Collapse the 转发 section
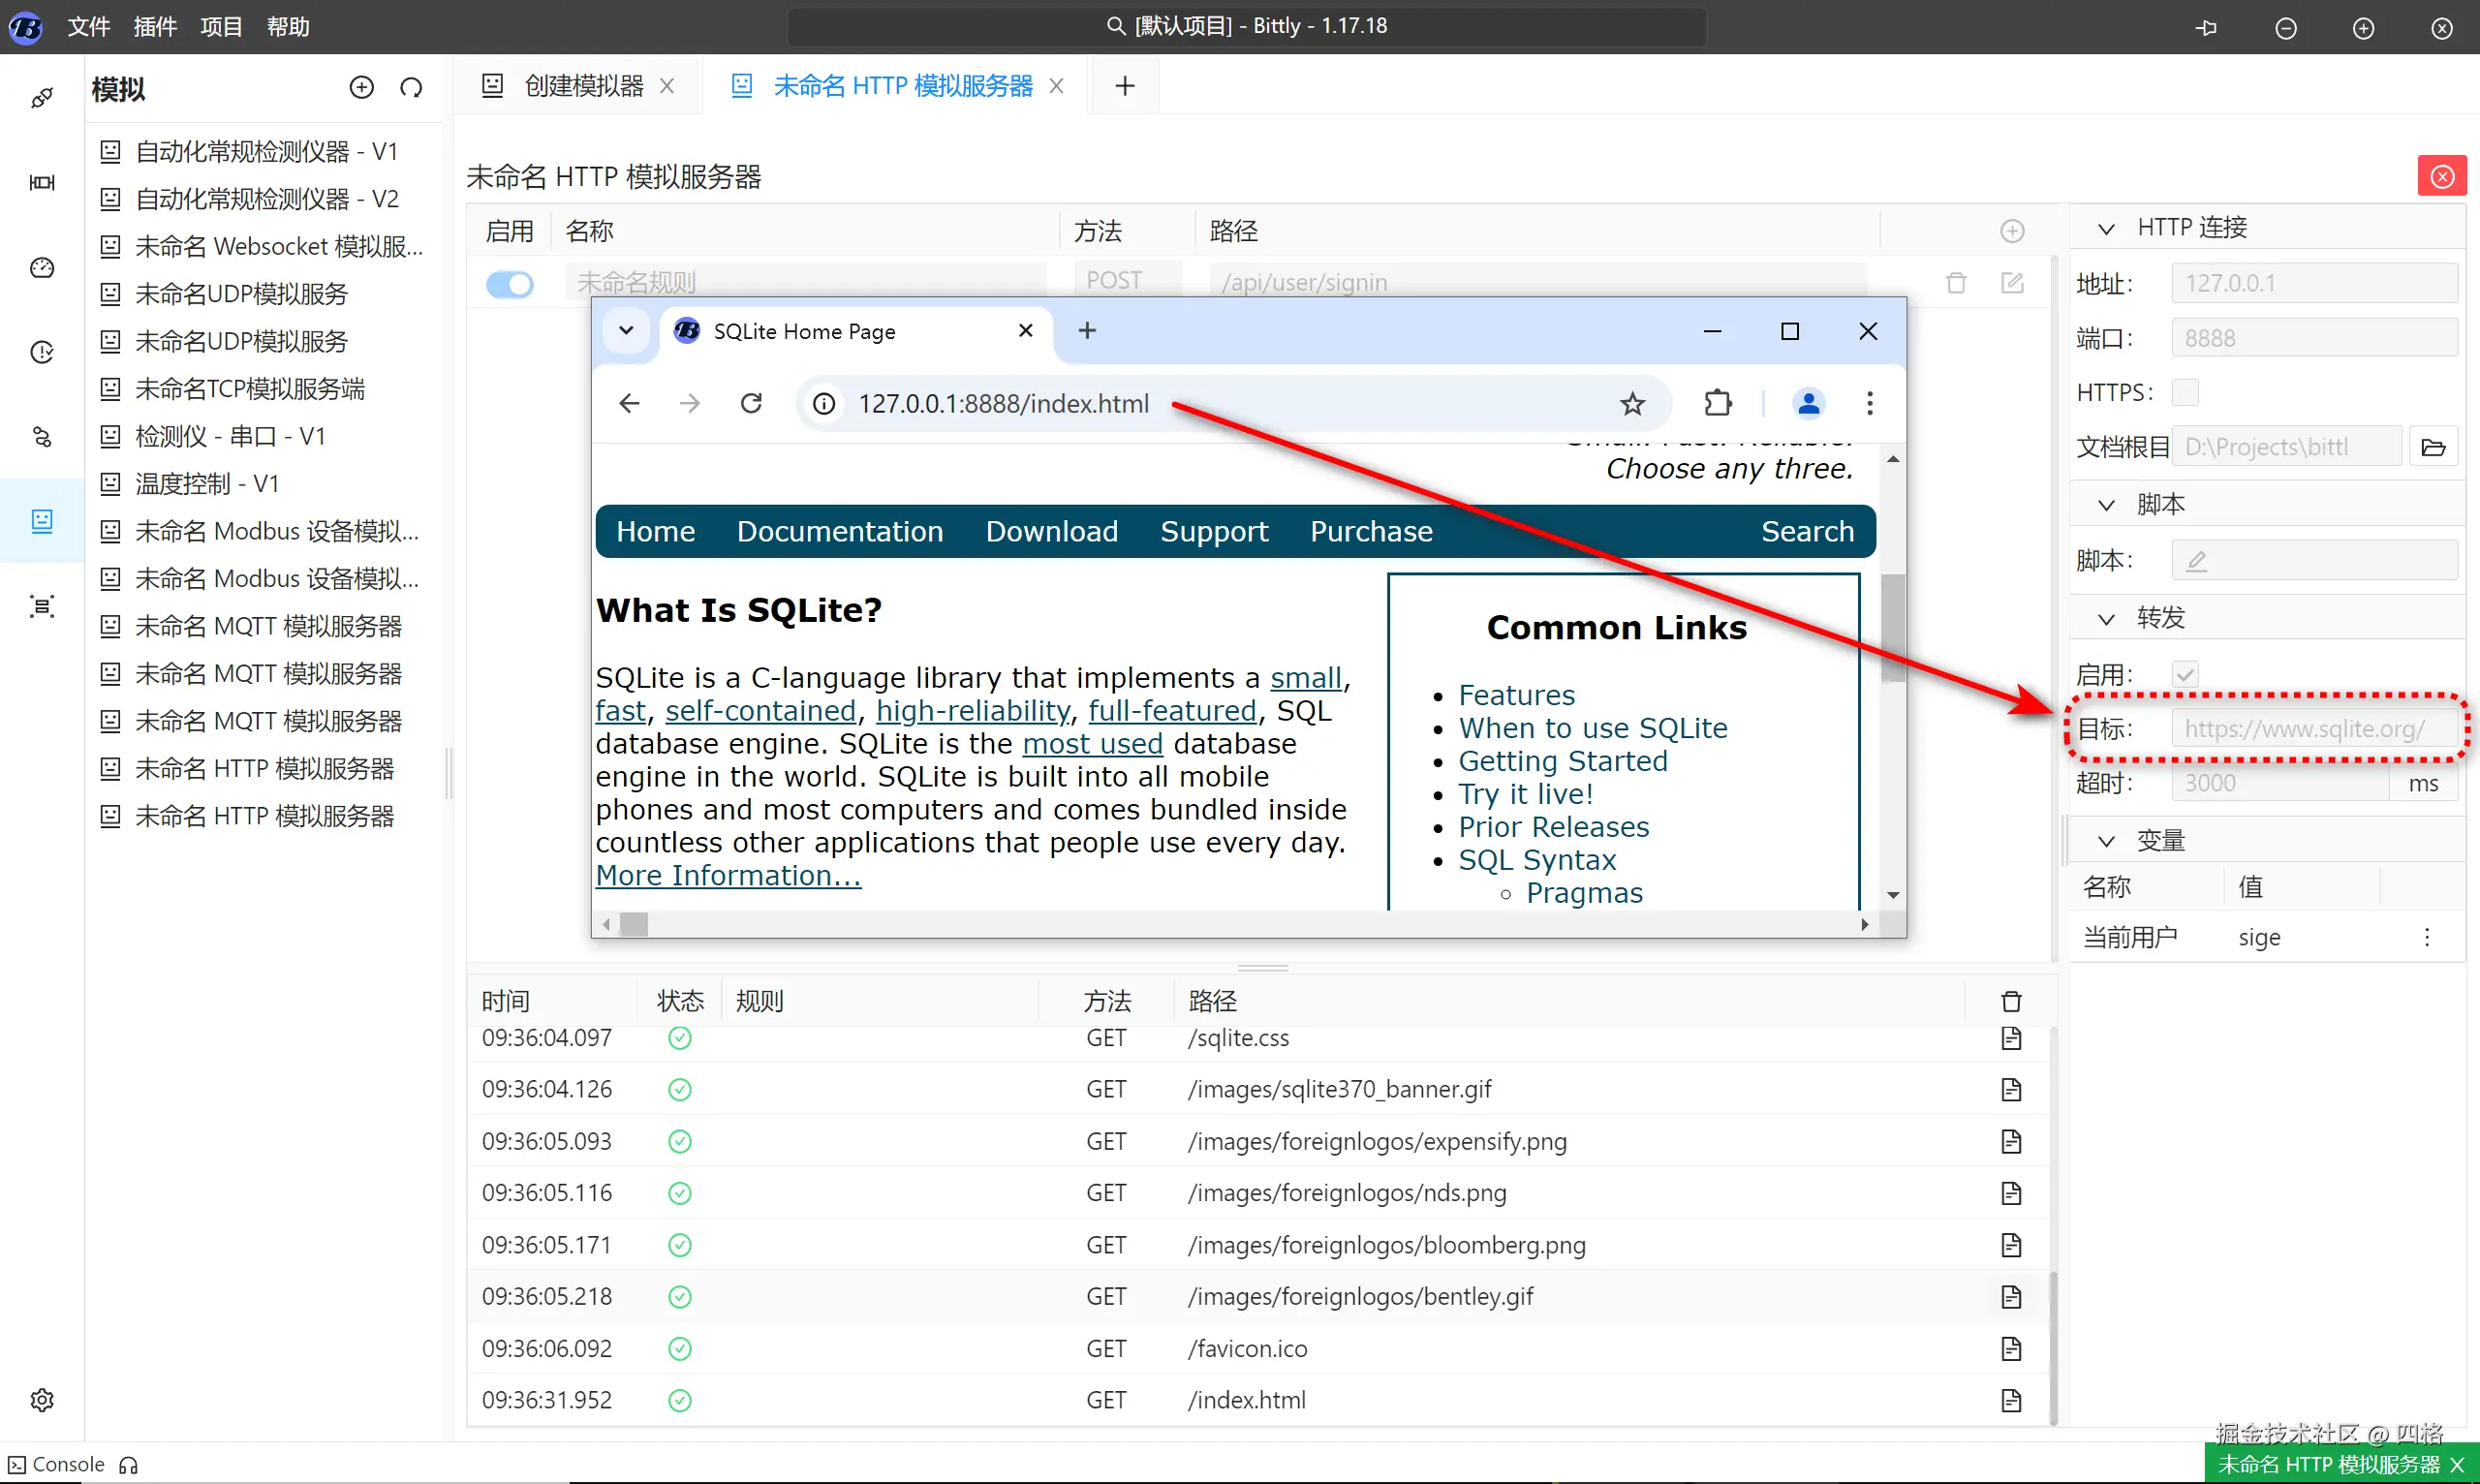Image resolution: width=2480 pixels, height=1484 pixels. [x=2106, y=619]
